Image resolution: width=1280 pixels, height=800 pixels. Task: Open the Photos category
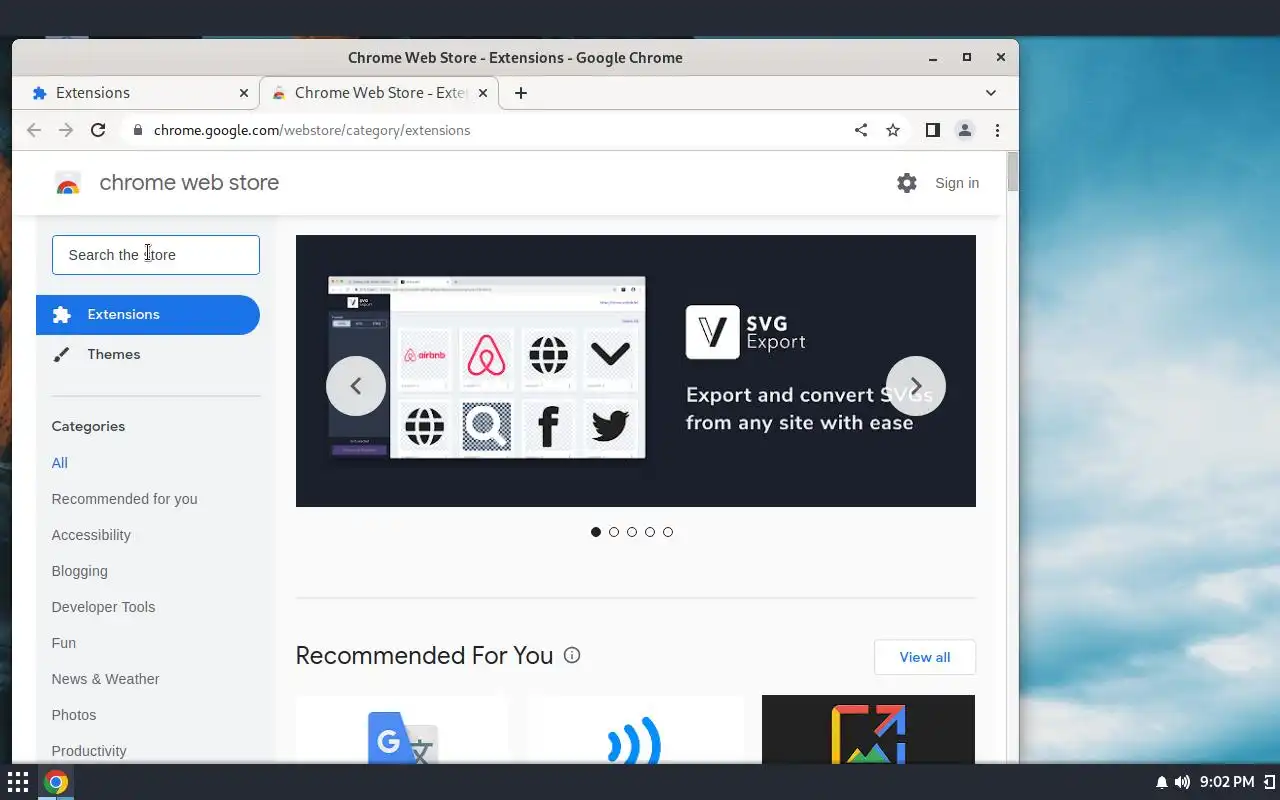pos(74,715)
